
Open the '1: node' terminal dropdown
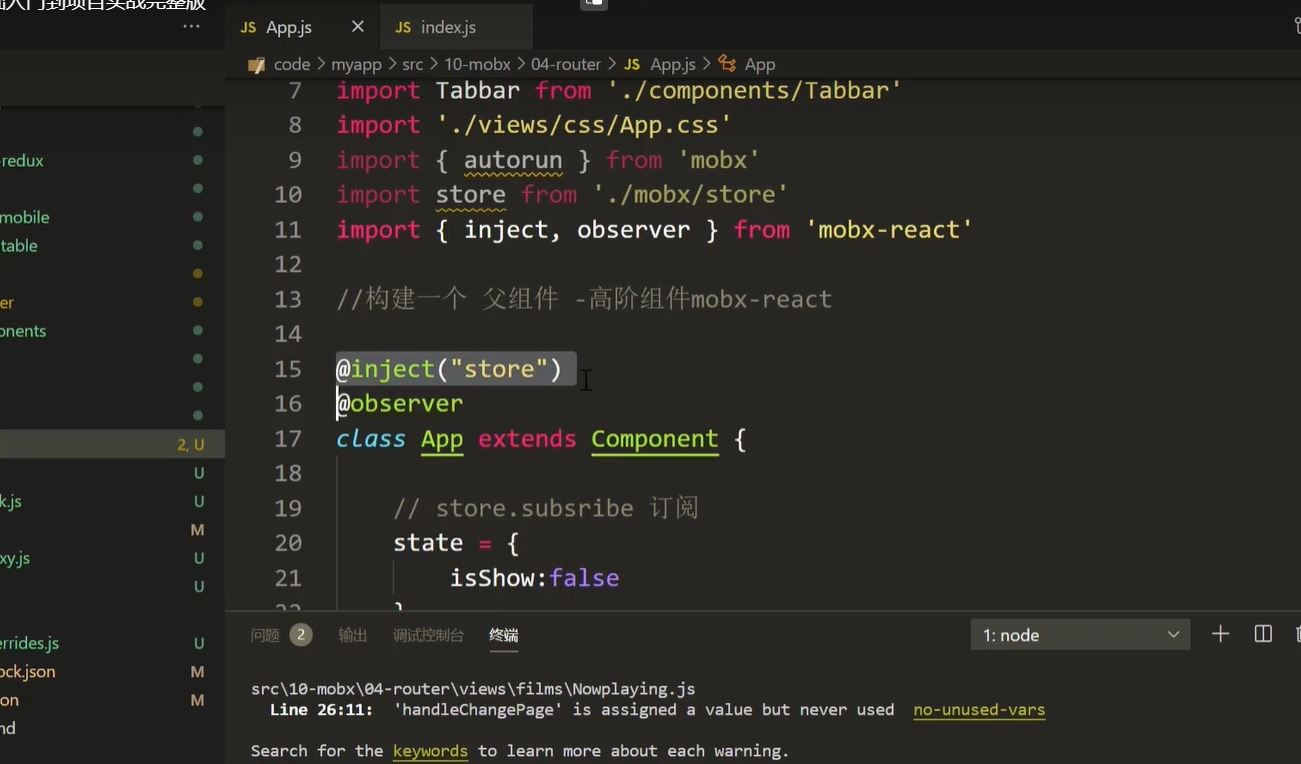[x=1080, y=635]
